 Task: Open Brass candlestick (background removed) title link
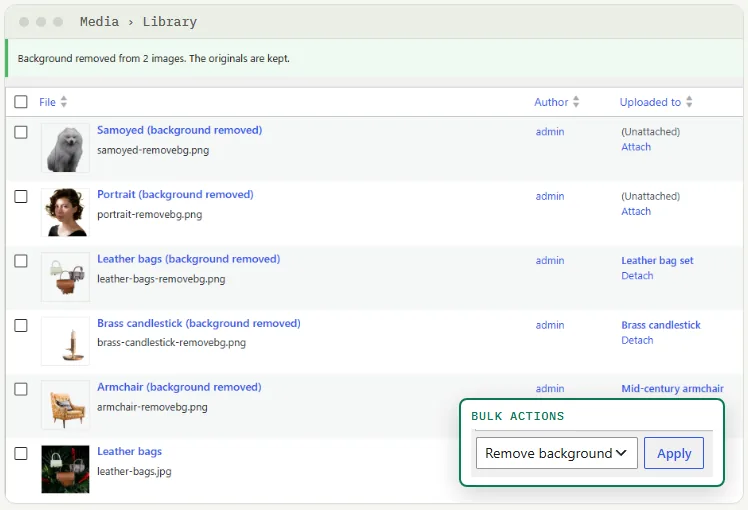[x=199, y=323]
